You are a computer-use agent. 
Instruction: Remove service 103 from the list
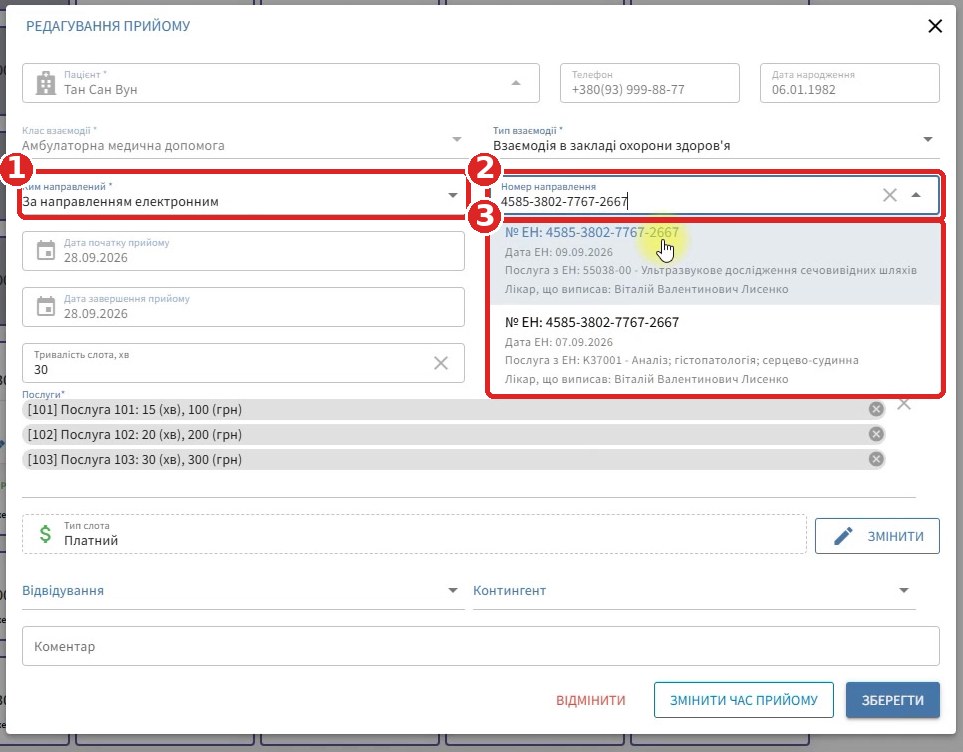click(x=876, y=459)
